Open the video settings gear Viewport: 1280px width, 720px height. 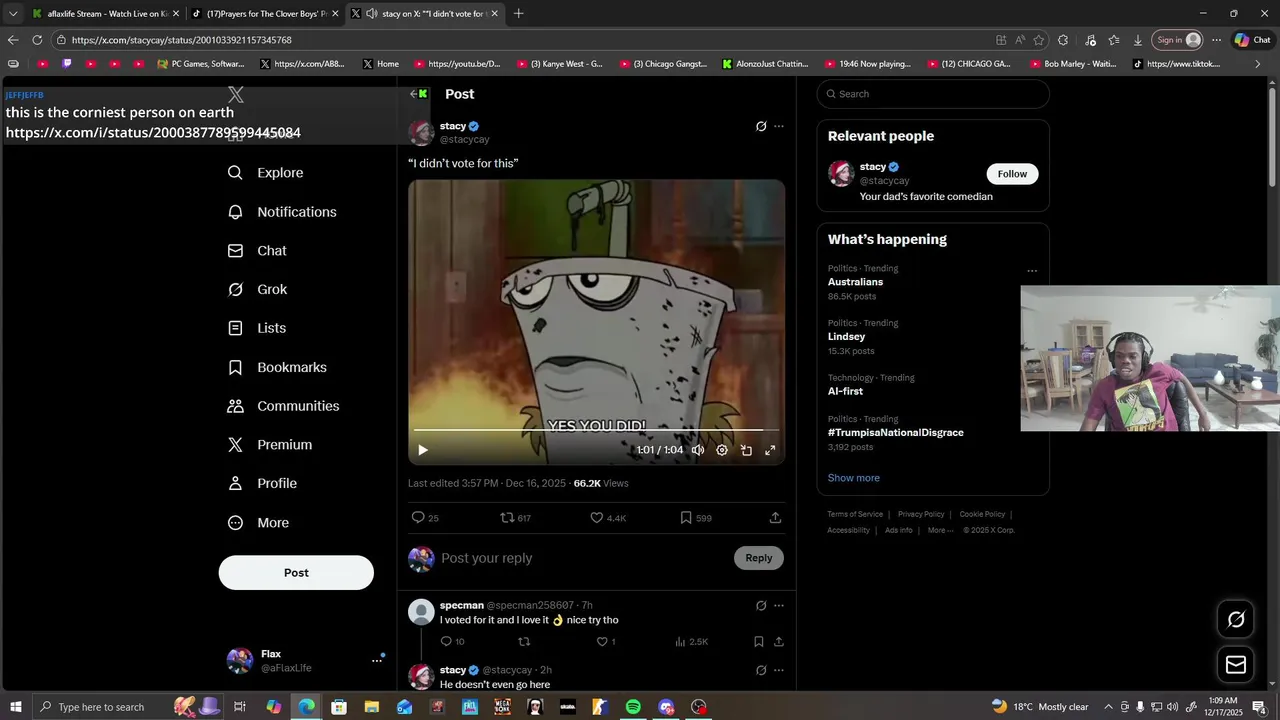[x=722, y=450]
